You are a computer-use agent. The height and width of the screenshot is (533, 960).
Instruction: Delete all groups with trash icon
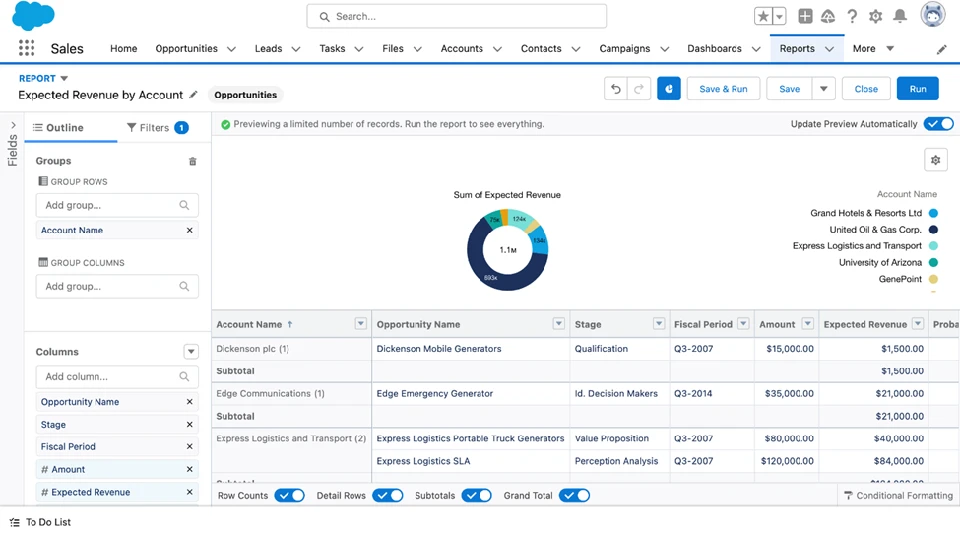(x=192, y=162)
